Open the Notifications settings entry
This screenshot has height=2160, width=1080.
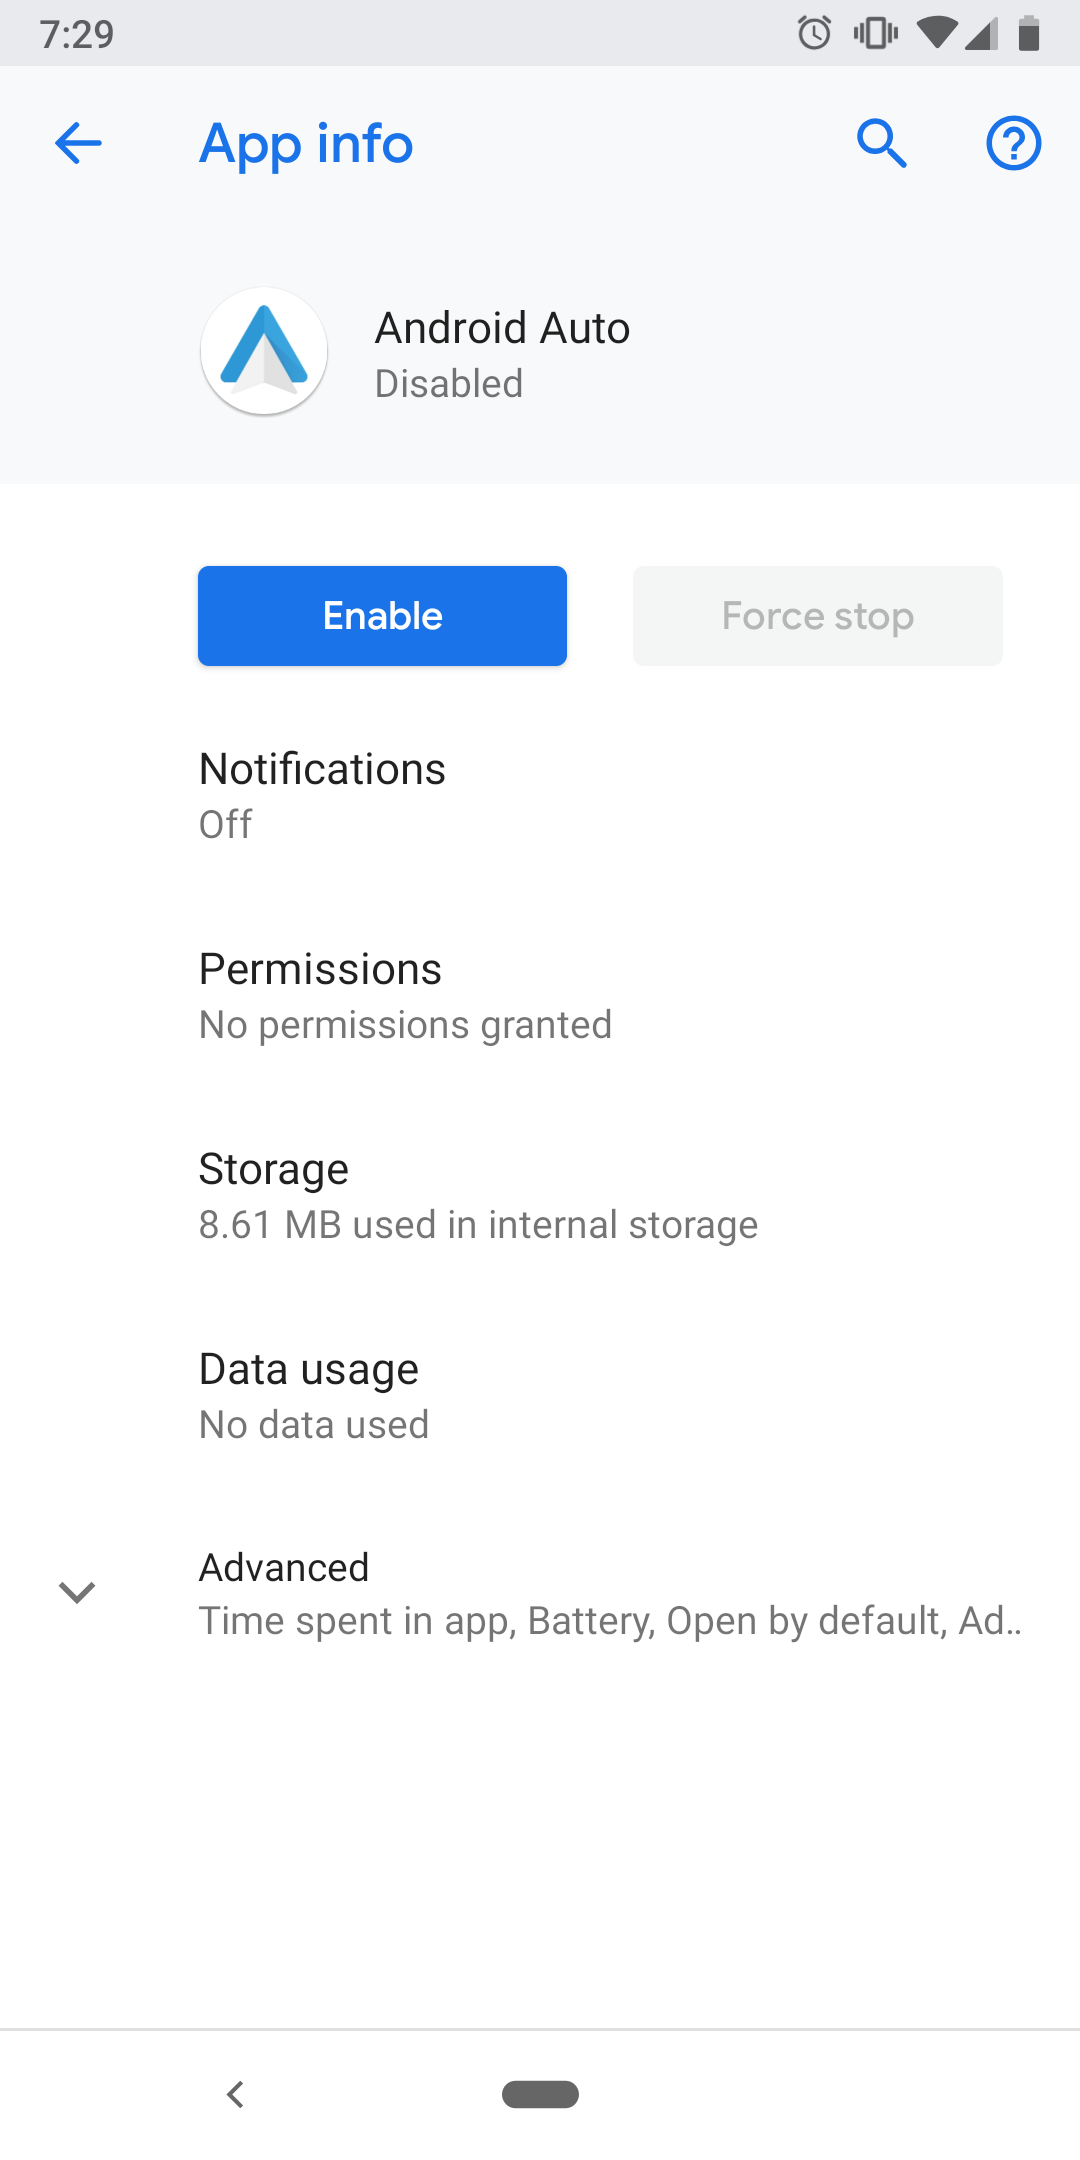point(540,796)
